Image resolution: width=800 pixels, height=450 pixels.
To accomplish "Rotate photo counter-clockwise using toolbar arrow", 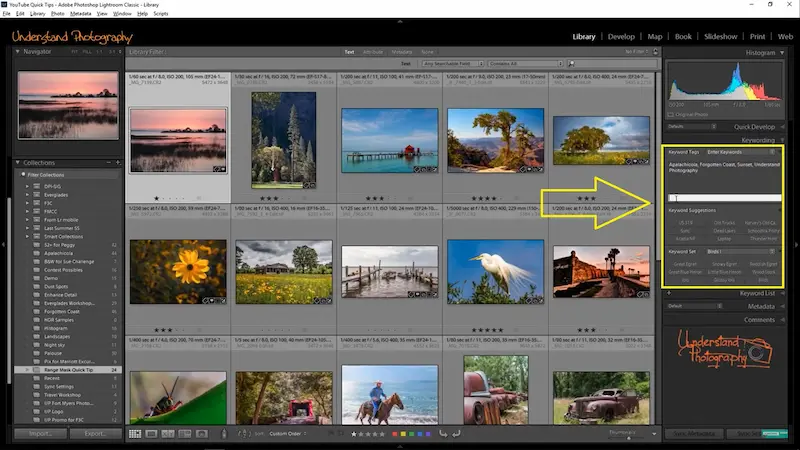I will tap(441, 434).
